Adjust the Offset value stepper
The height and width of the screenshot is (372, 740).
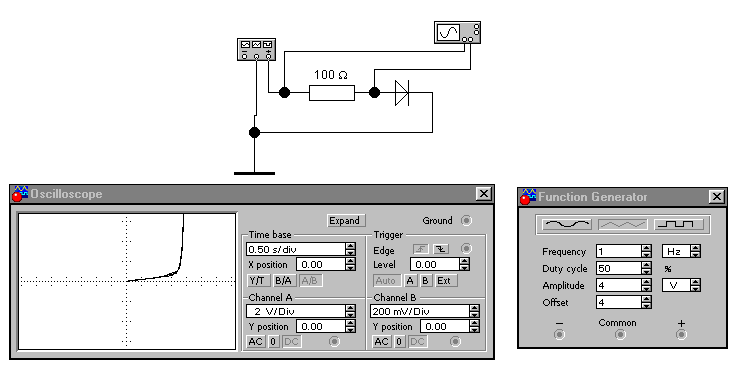[x=647, y=302]
